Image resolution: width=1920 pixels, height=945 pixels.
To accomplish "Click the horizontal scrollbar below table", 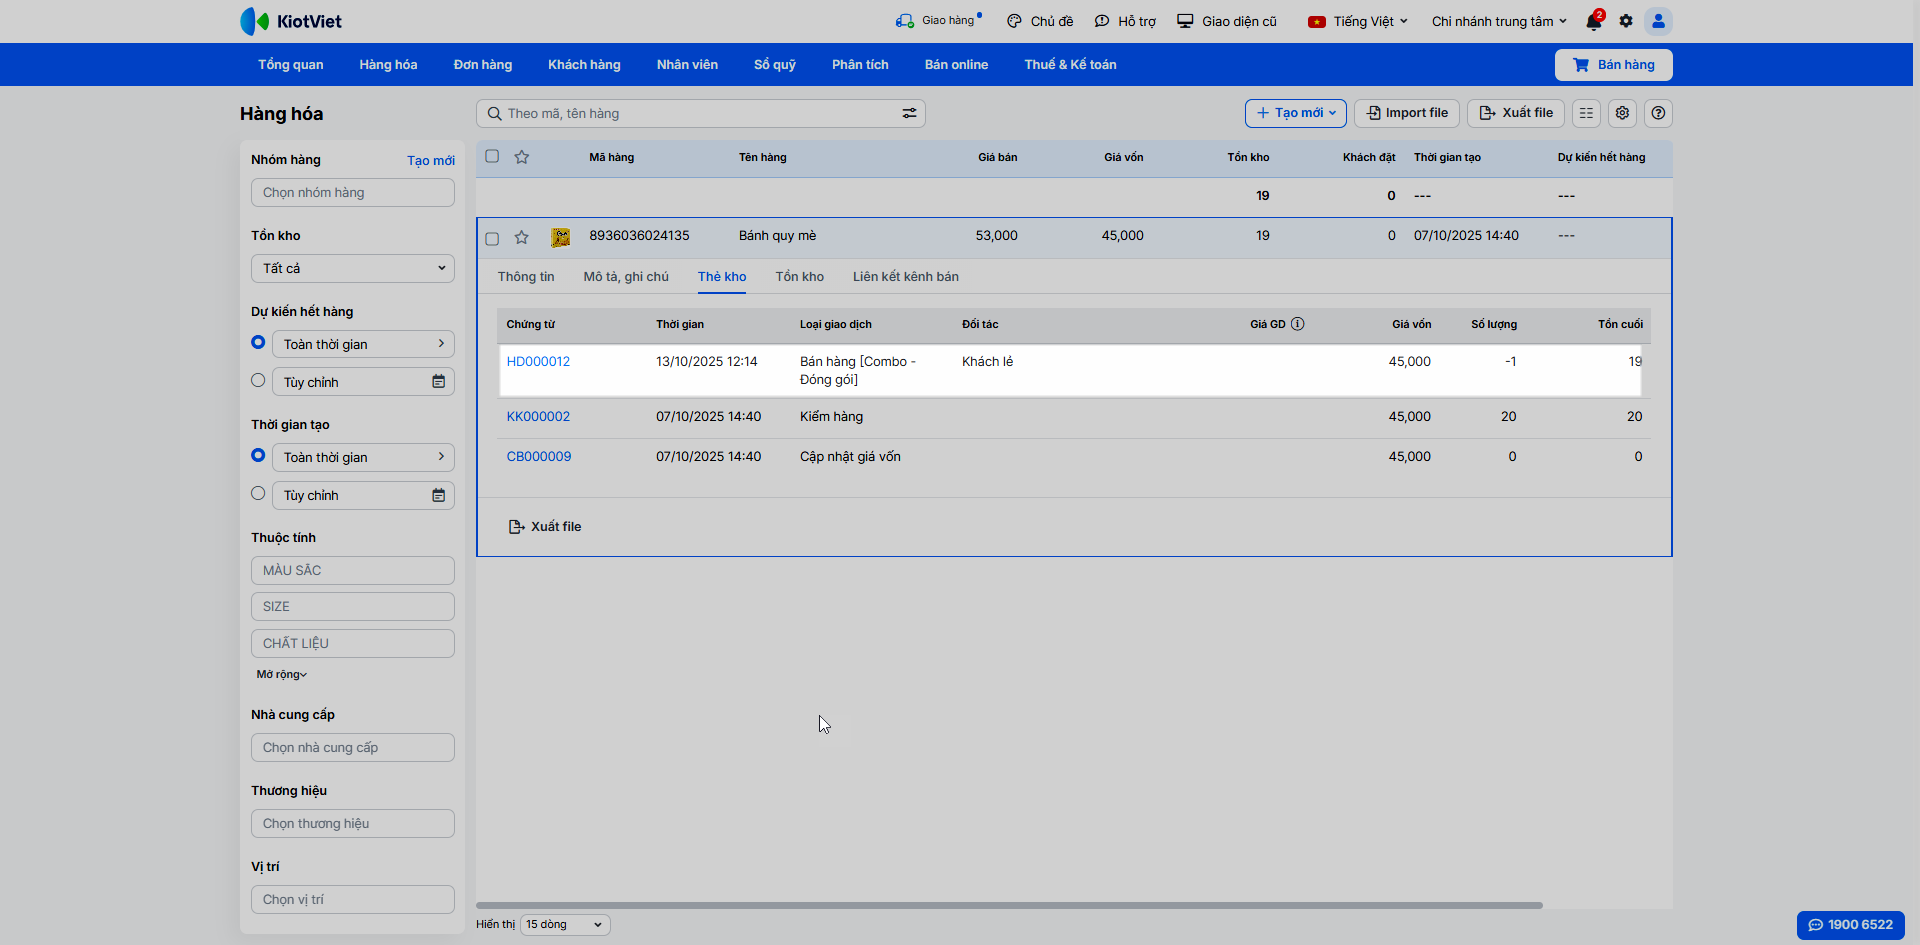I will pos(1008,905).
